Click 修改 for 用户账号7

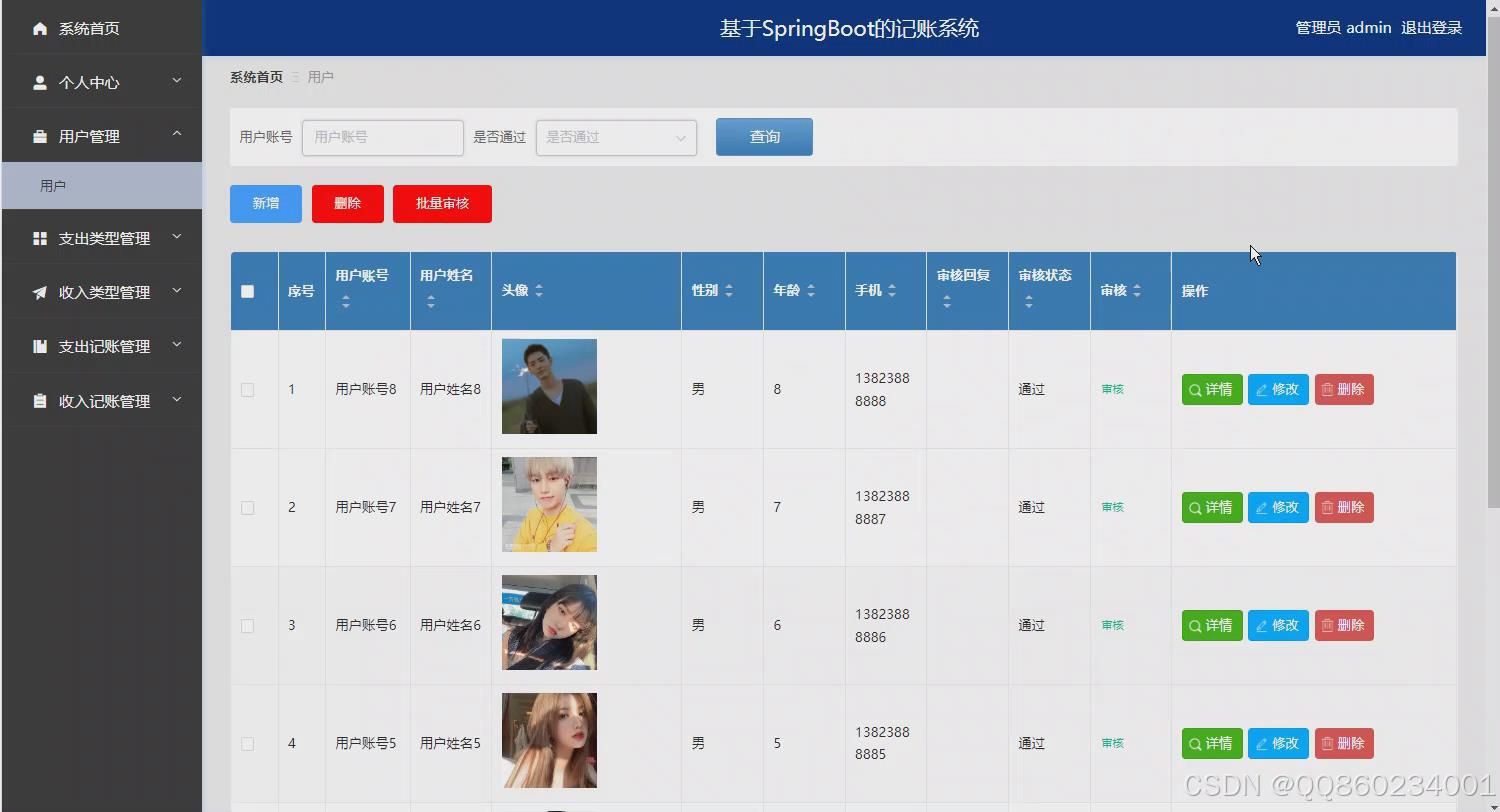(x=1278, y=508)
